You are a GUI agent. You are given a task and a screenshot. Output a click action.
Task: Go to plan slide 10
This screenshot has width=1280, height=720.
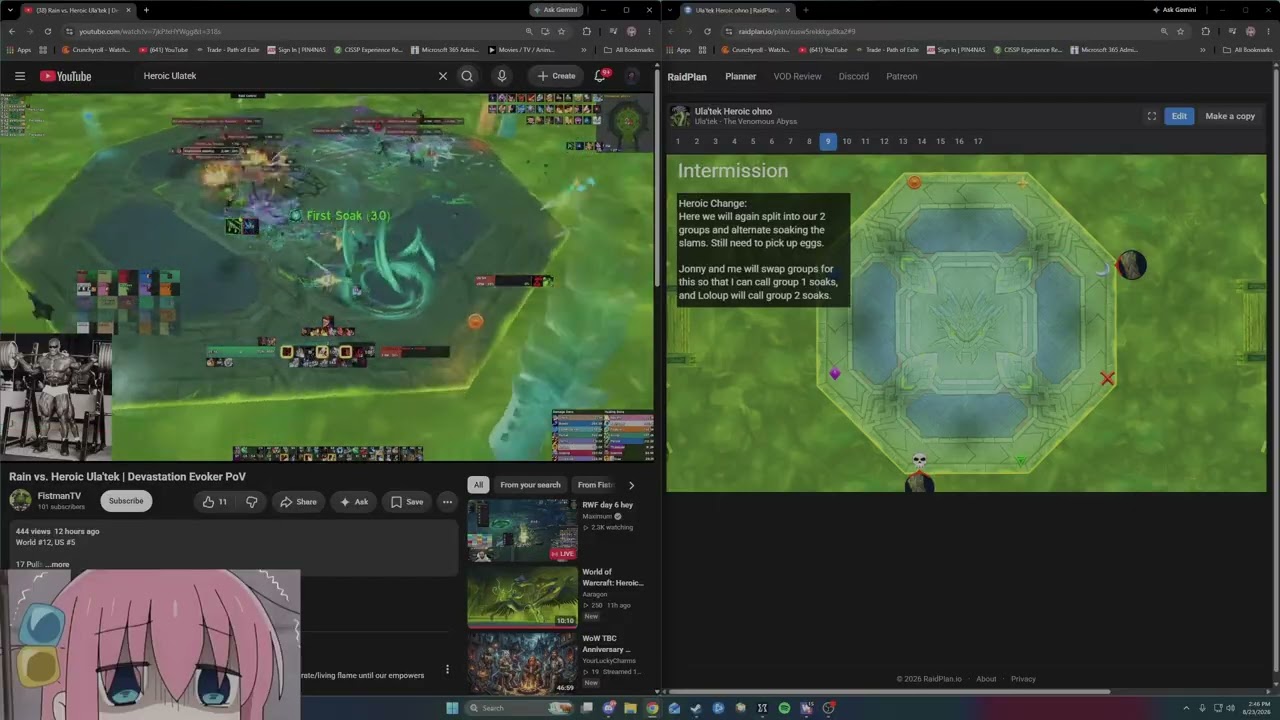pyautogui.click(x=847, y=142)
